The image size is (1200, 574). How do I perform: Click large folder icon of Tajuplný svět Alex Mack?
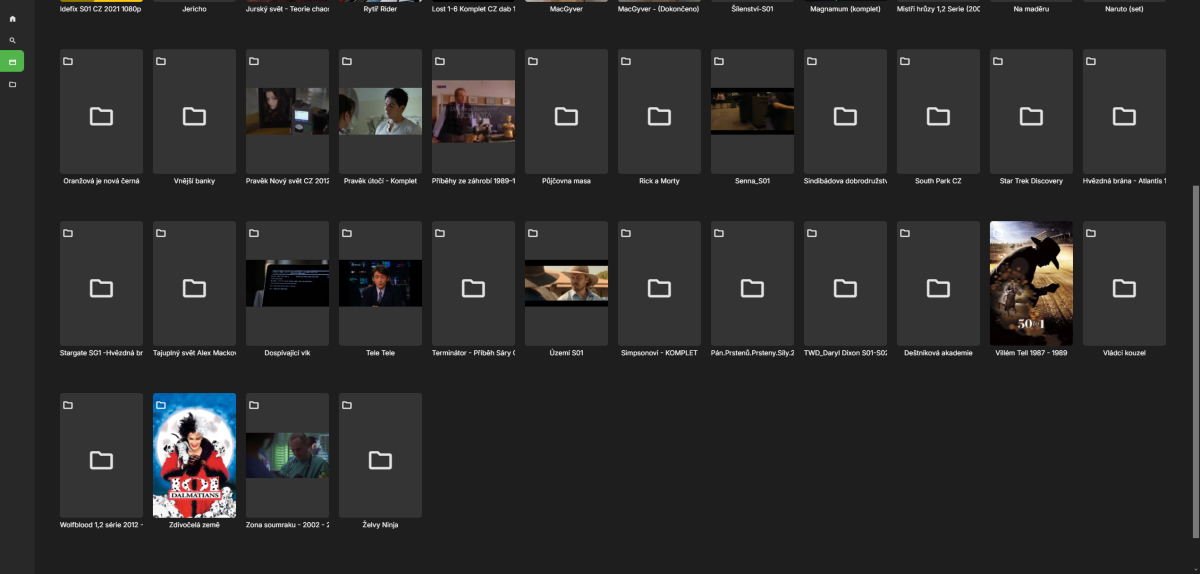tap(194, 288)
